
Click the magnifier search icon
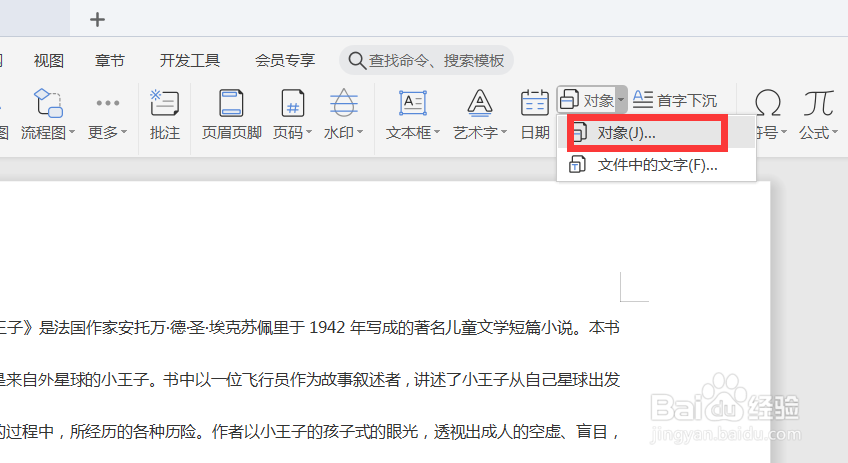point(357,60)
